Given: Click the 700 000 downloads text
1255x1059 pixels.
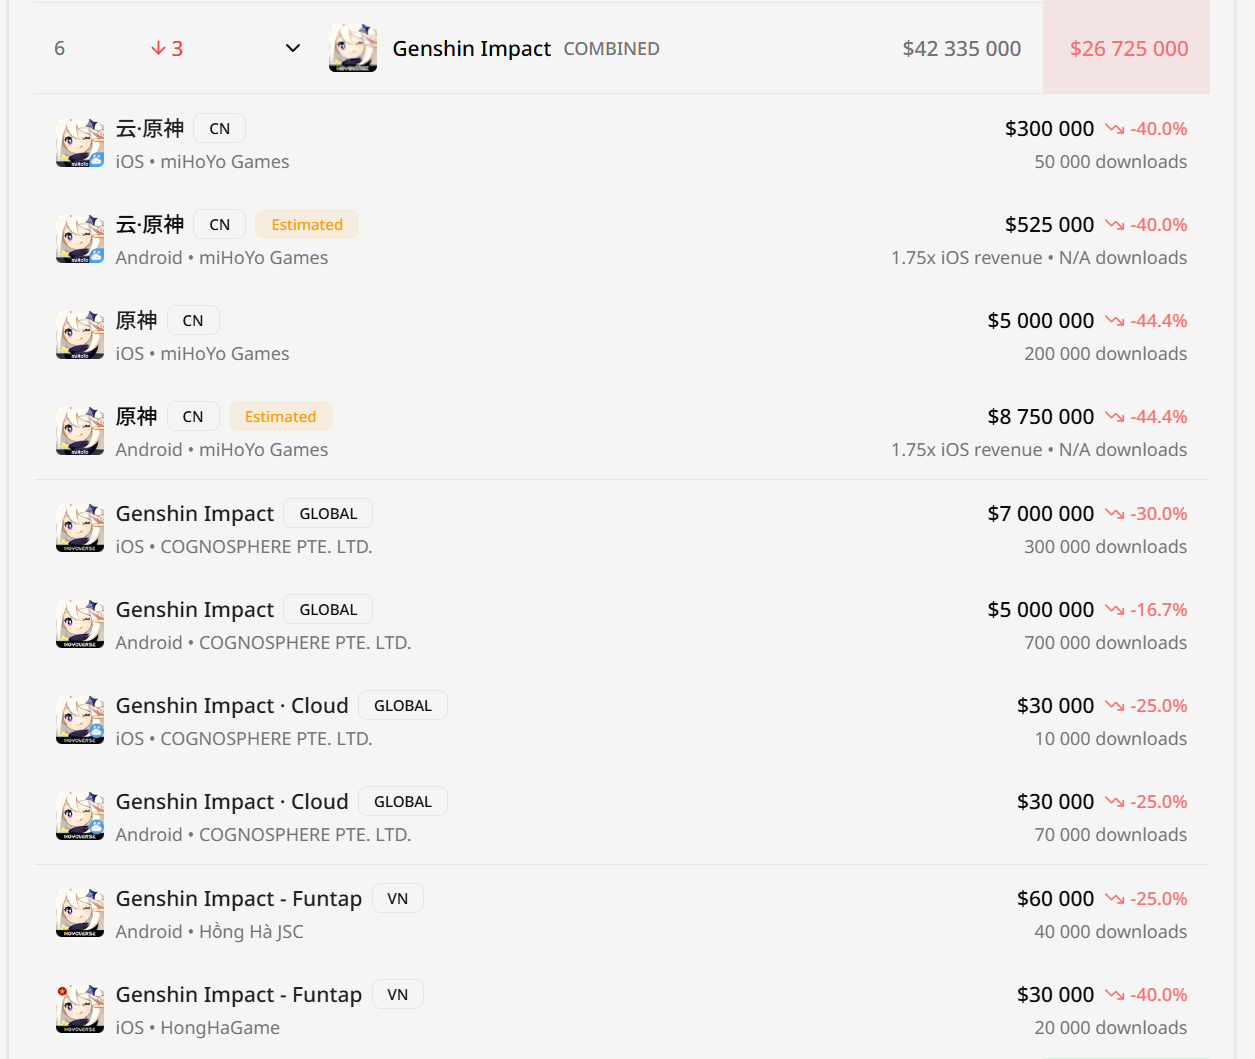Looking at the screenshot, I should coord(1106,642).
